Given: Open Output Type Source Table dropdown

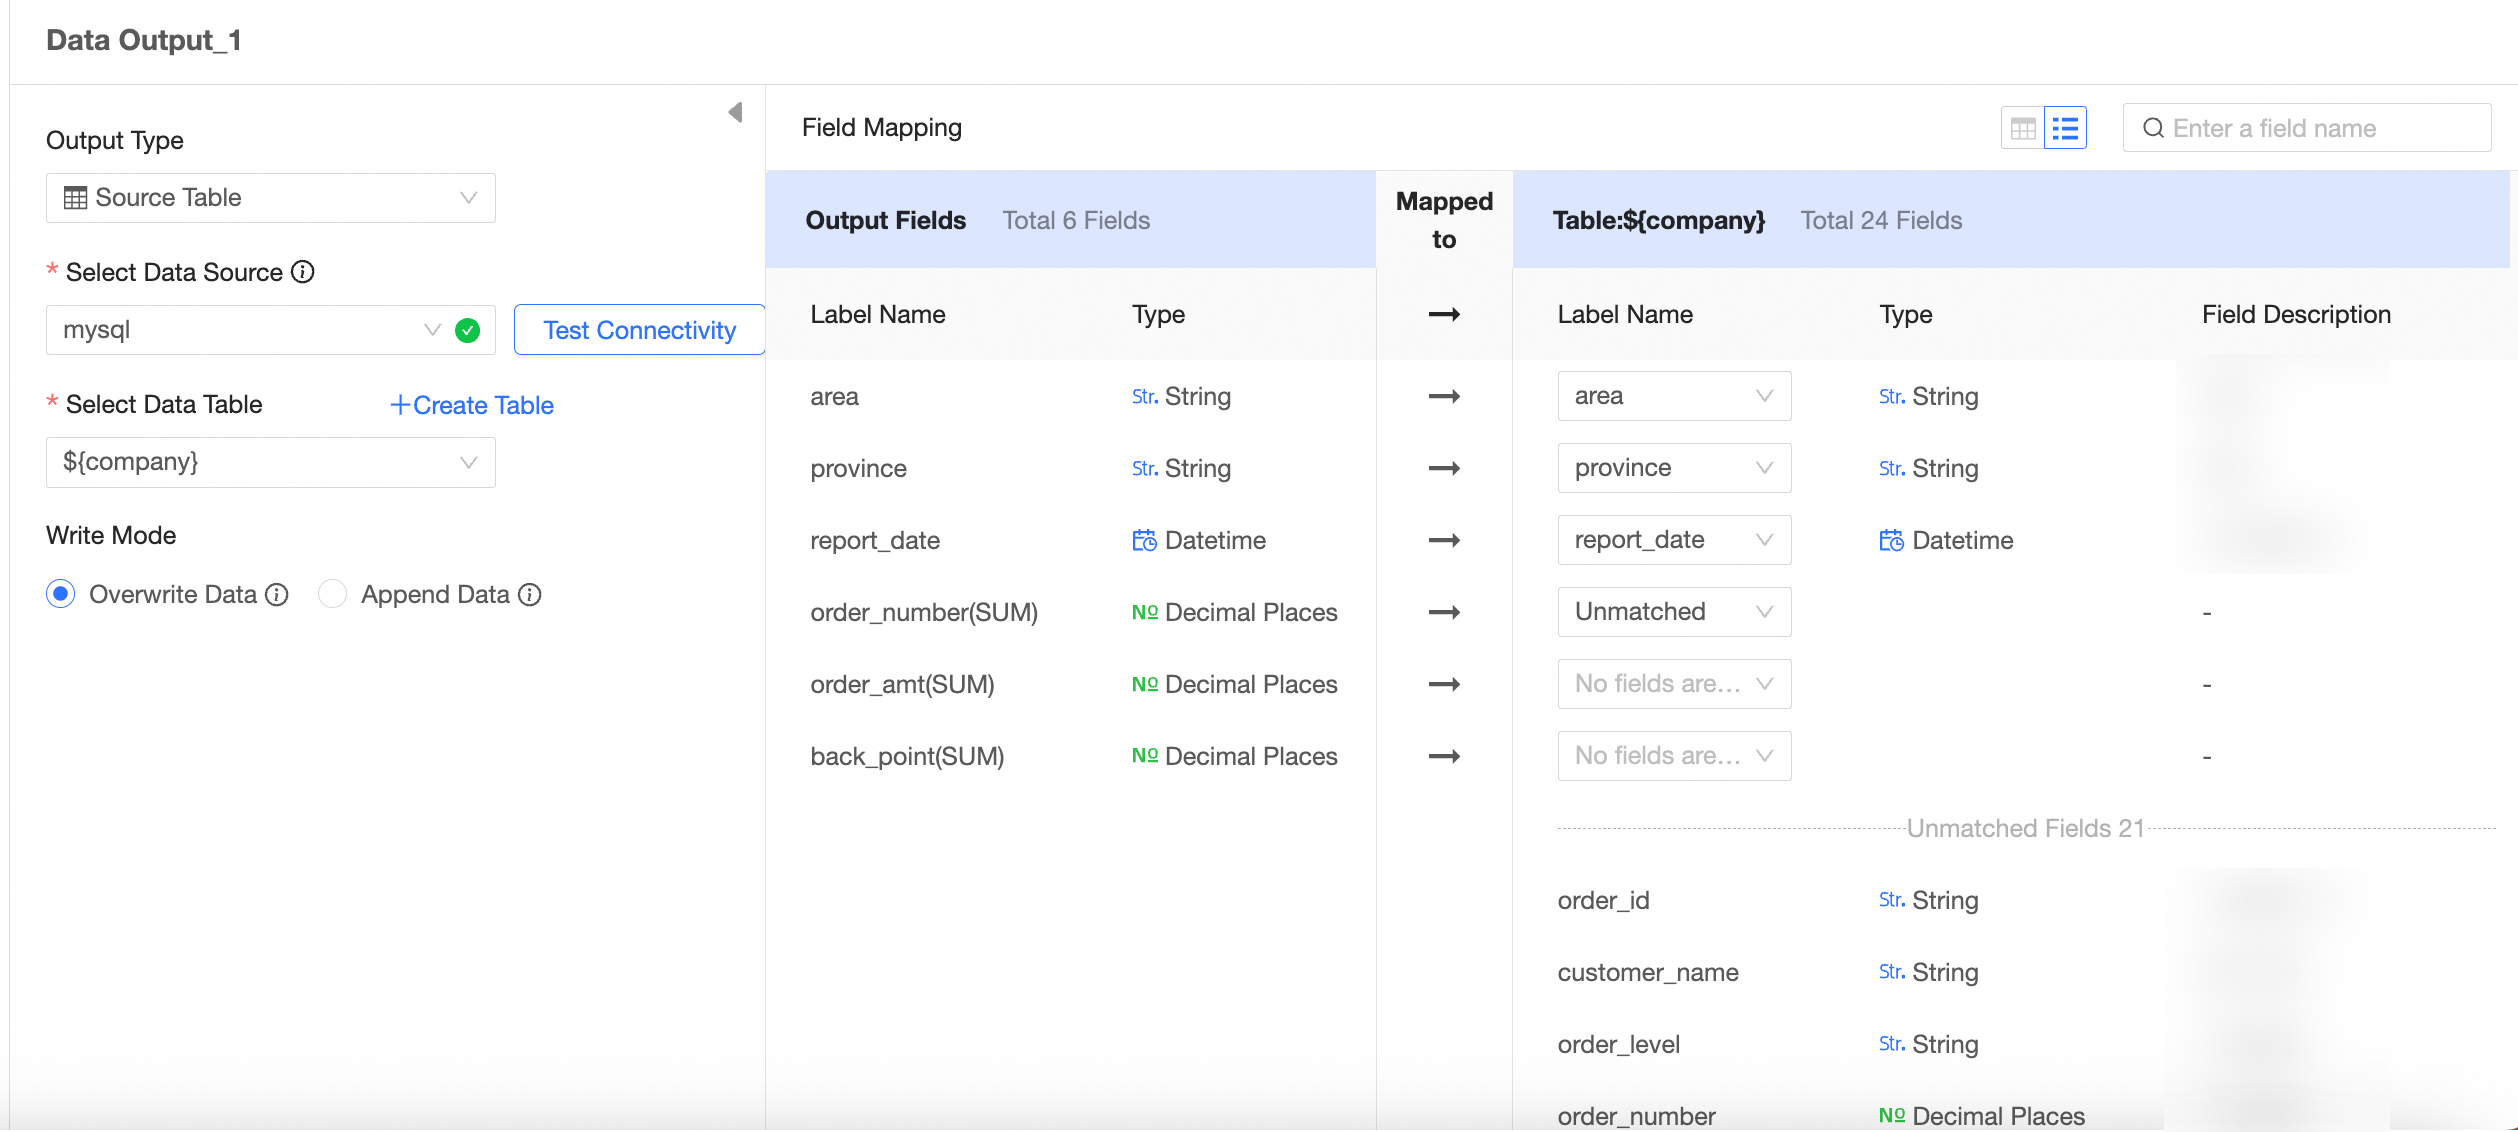Looking at the screenshot, I should tap(270, 198).
